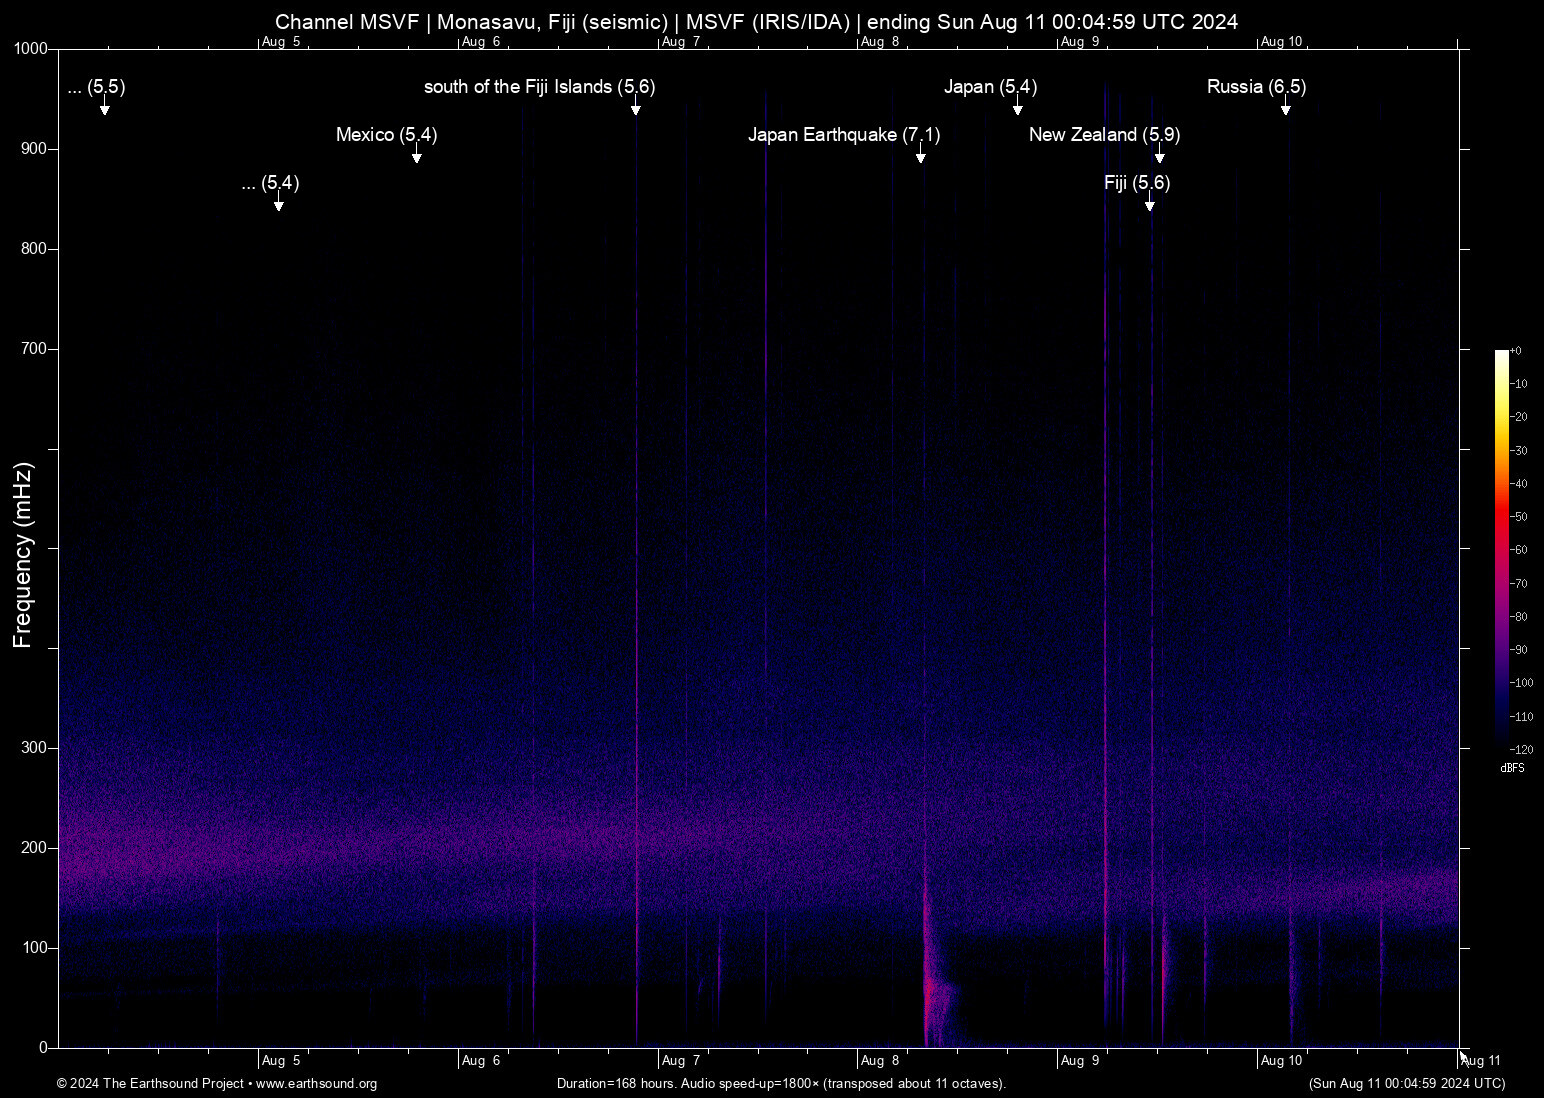Click the Frequency (mHz) axis title
Screen dimensions: 1544x1098
22,555
